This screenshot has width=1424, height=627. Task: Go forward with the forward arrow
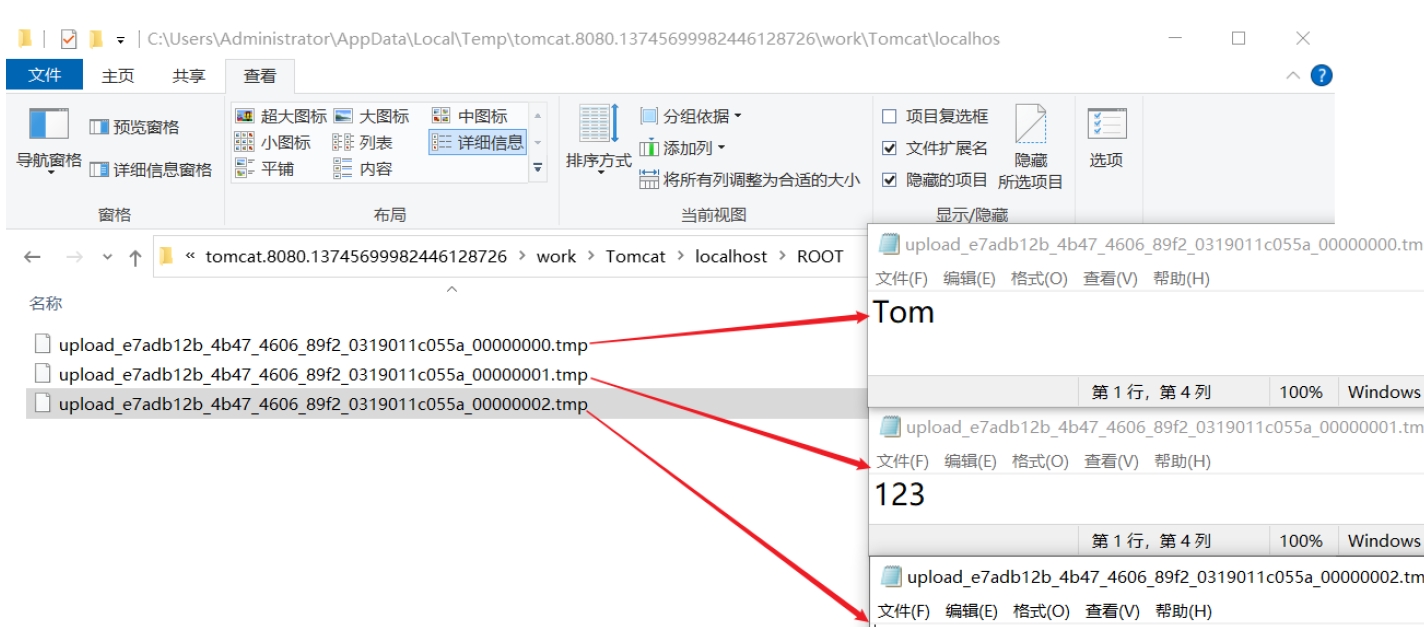click(x=74, y=257)
